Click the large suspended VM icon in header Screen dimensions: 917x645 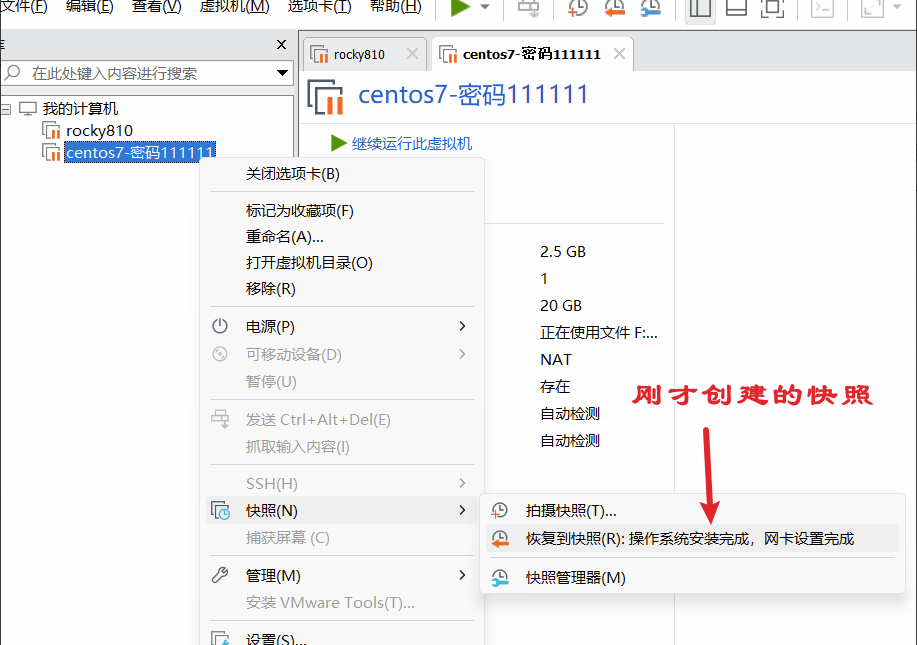click(x=325, y=97)
